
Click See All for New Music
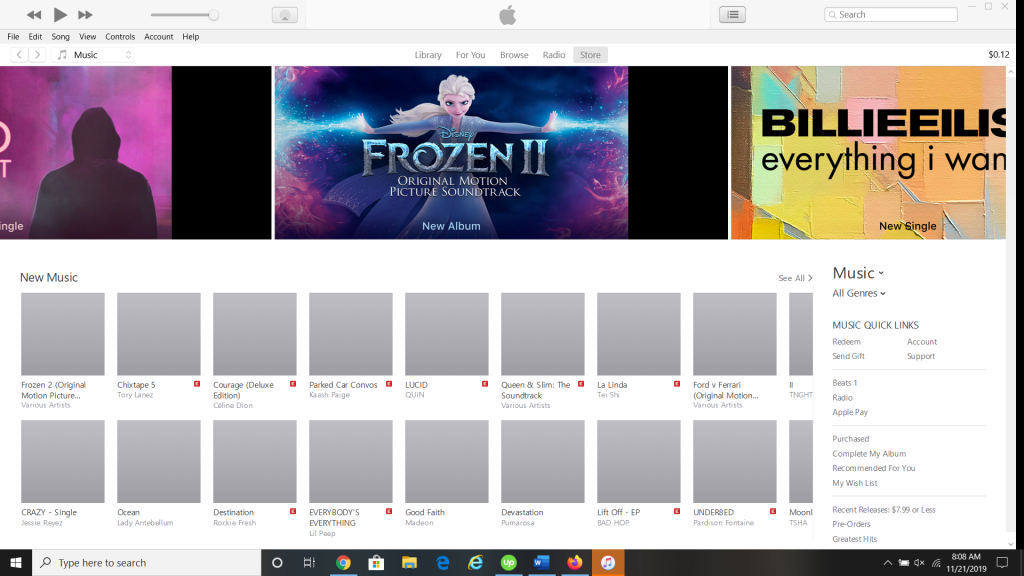pyautogui.click(x=795, y=278)
